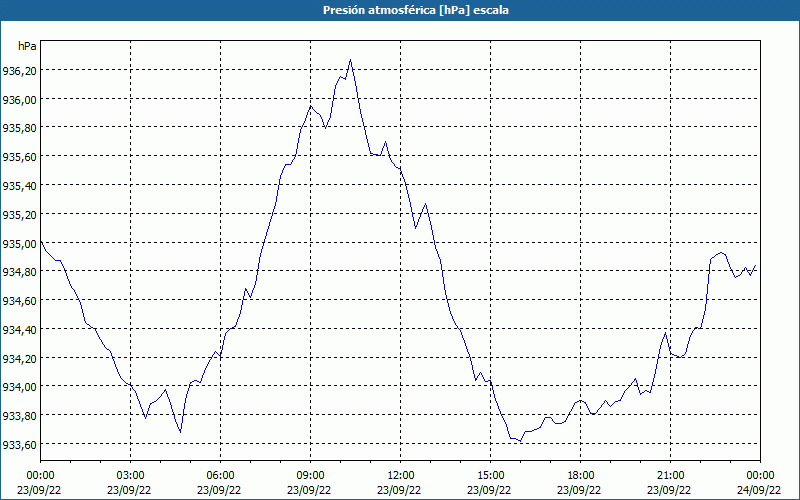Click the 00:00 time label above 23/09/22
The width and height of the screenshot is (800, 500).
coord(40,476)
